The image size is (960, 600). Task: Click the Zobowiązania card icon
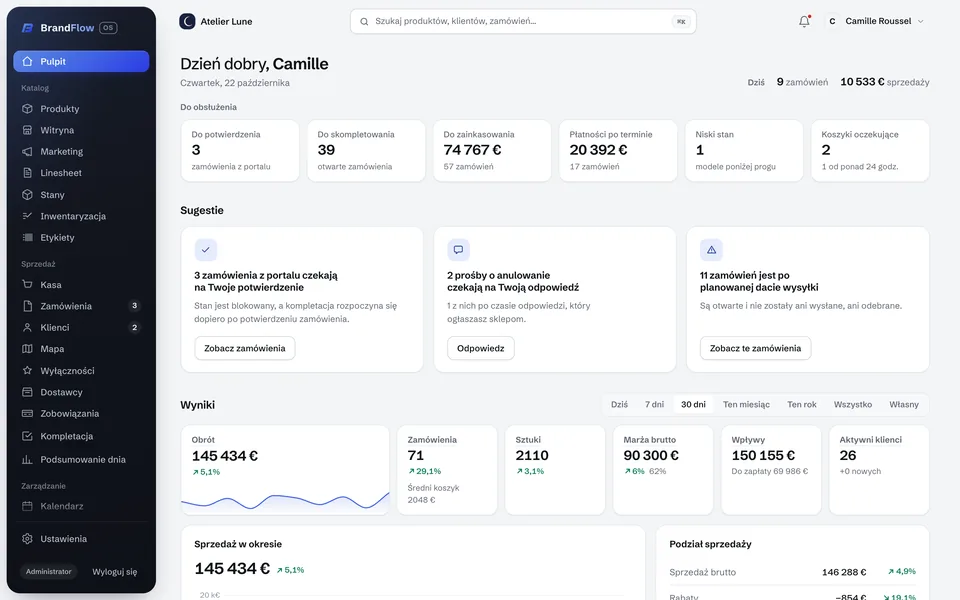pos(27,414)
